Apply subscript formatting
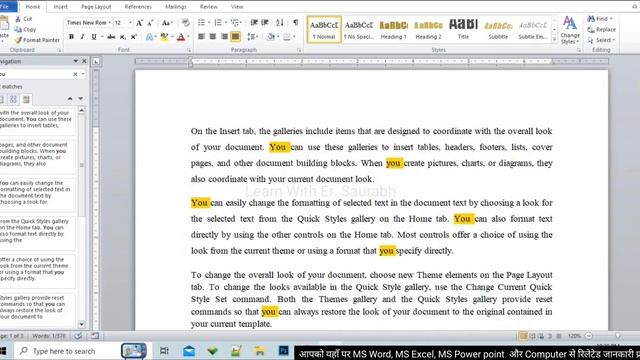Viewport: 640px width, 360px height. [122, 37]
